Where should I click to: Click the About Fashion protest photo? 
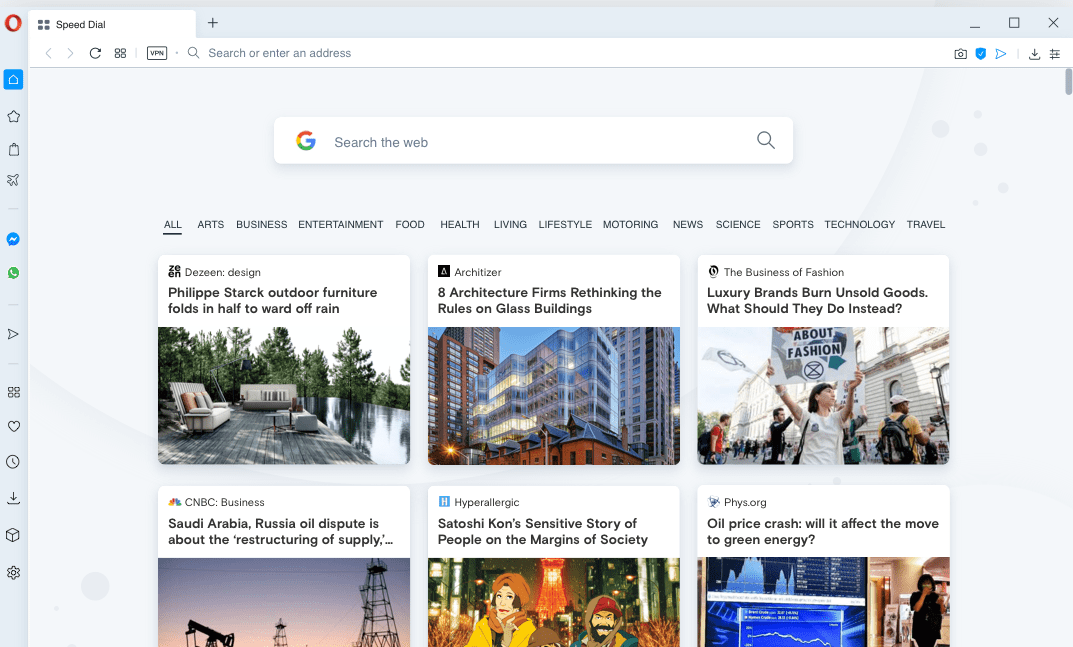coord(823,396)
